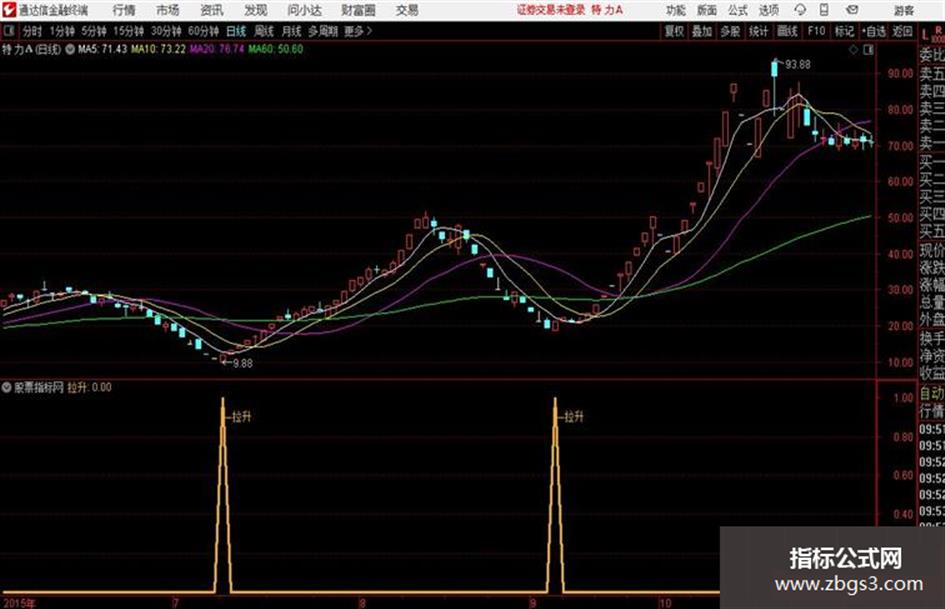Add stock via the 自选 button
The height and width of the screenshot is (609, 945).
[874, 31]
